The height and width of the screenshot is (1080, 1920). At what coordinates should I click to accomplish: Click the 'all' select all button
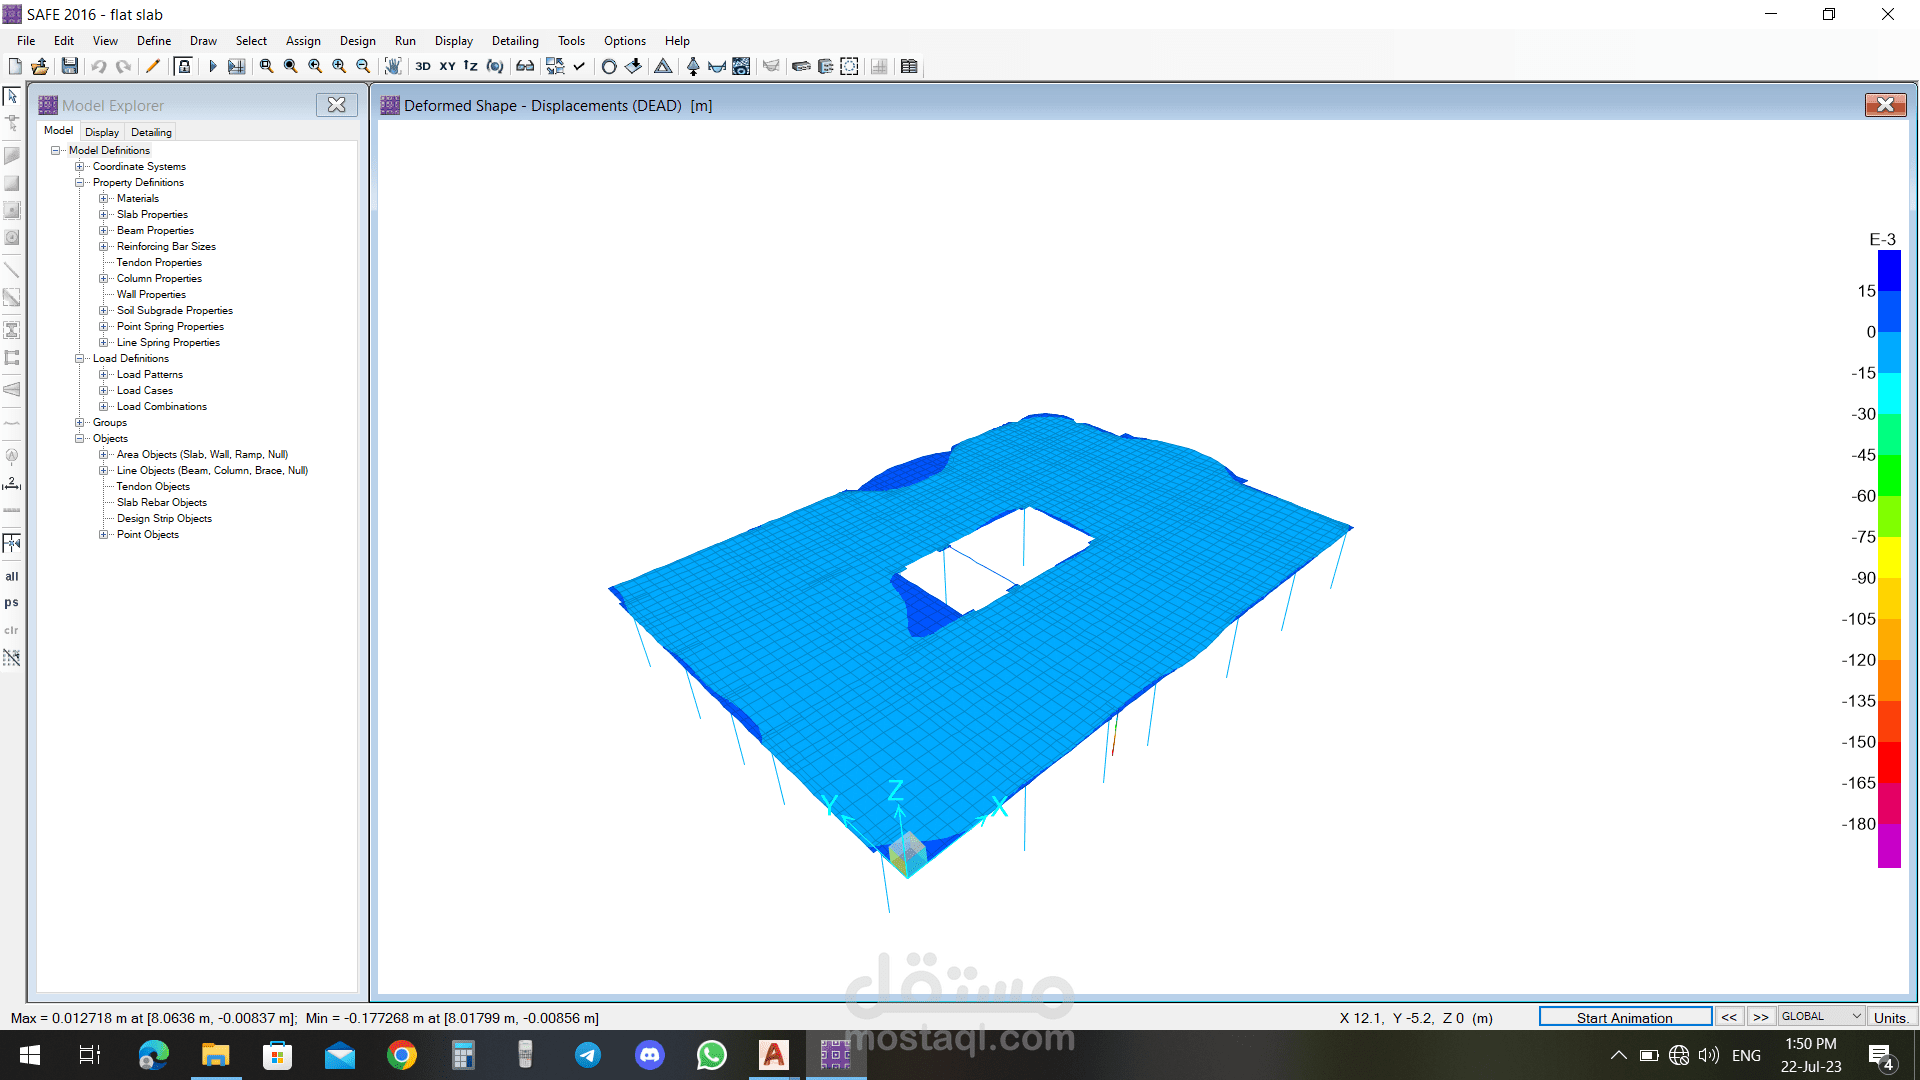click(x=12, y=576)
